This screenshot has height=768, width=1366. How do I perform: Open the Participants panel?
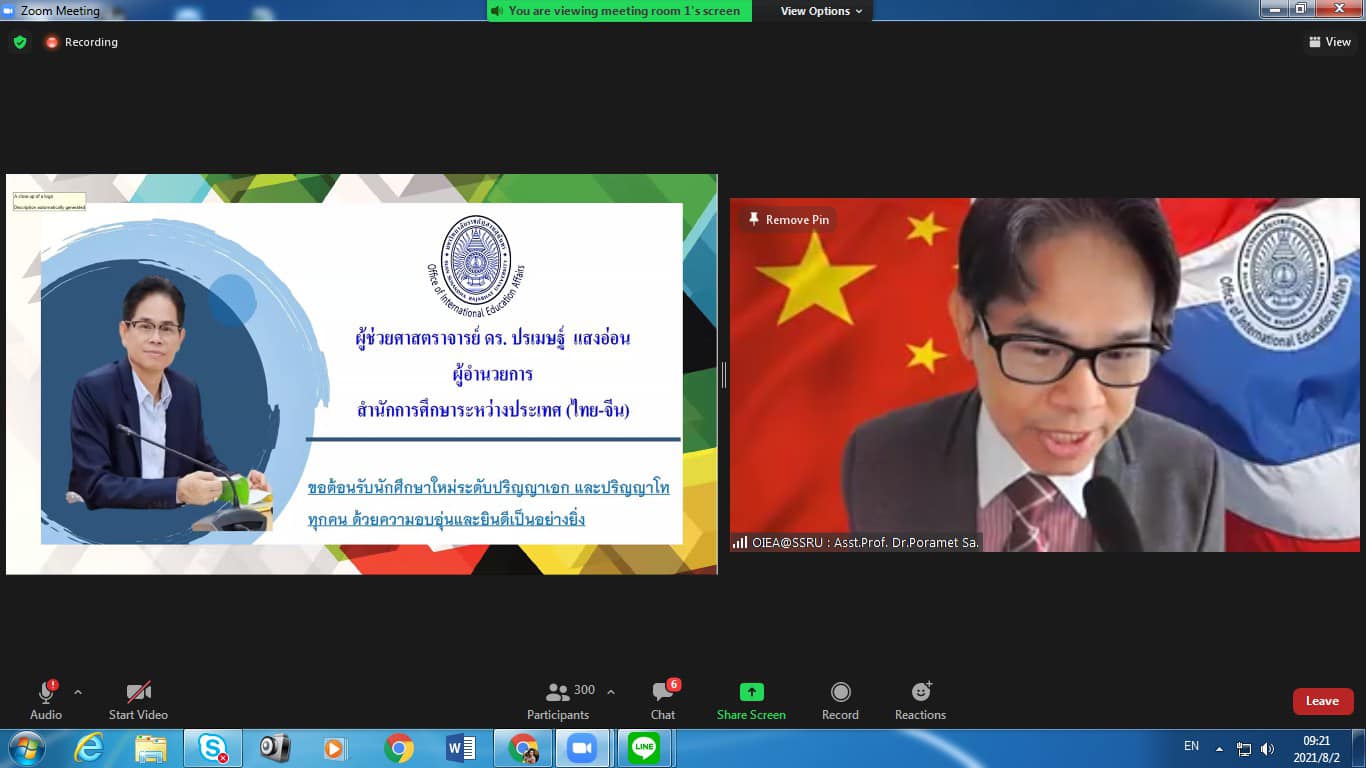tap(559, 700)
